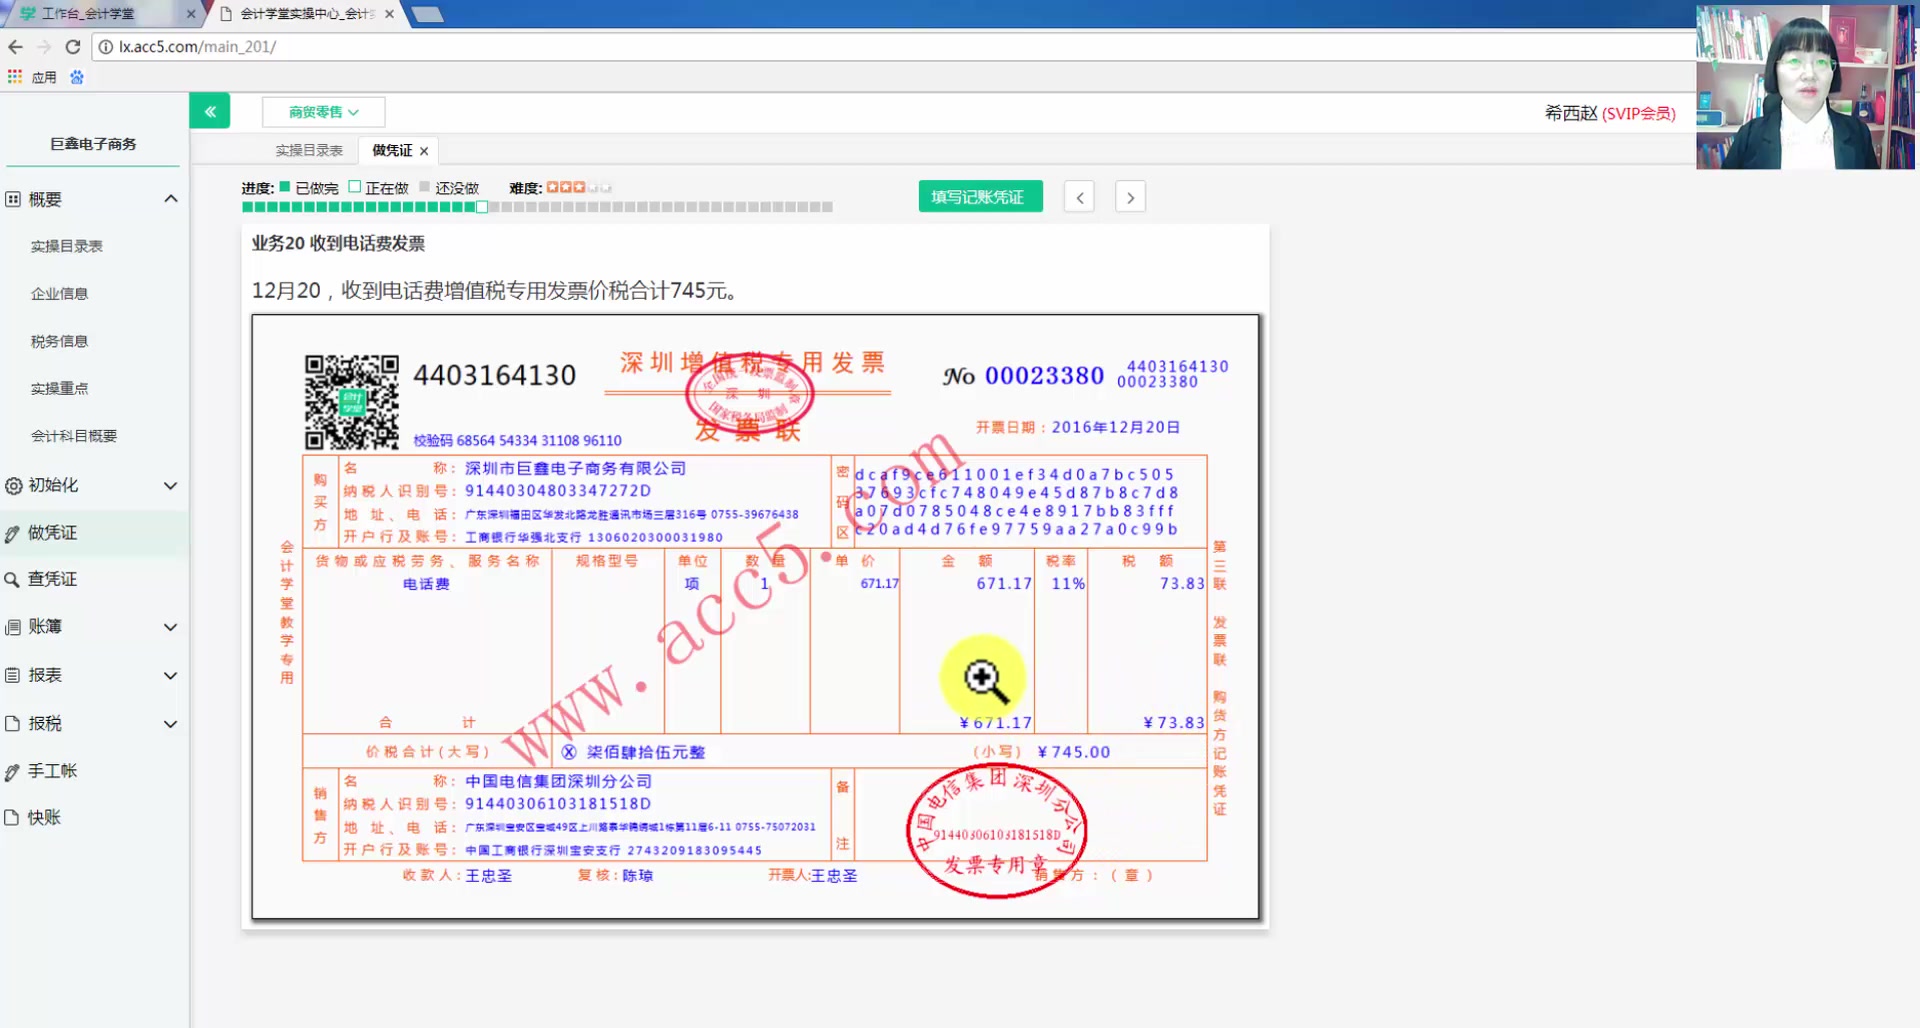This screenshot has height=1028, width=1920.
Task: Click the next business arrow button
Action: point(1129,196)
